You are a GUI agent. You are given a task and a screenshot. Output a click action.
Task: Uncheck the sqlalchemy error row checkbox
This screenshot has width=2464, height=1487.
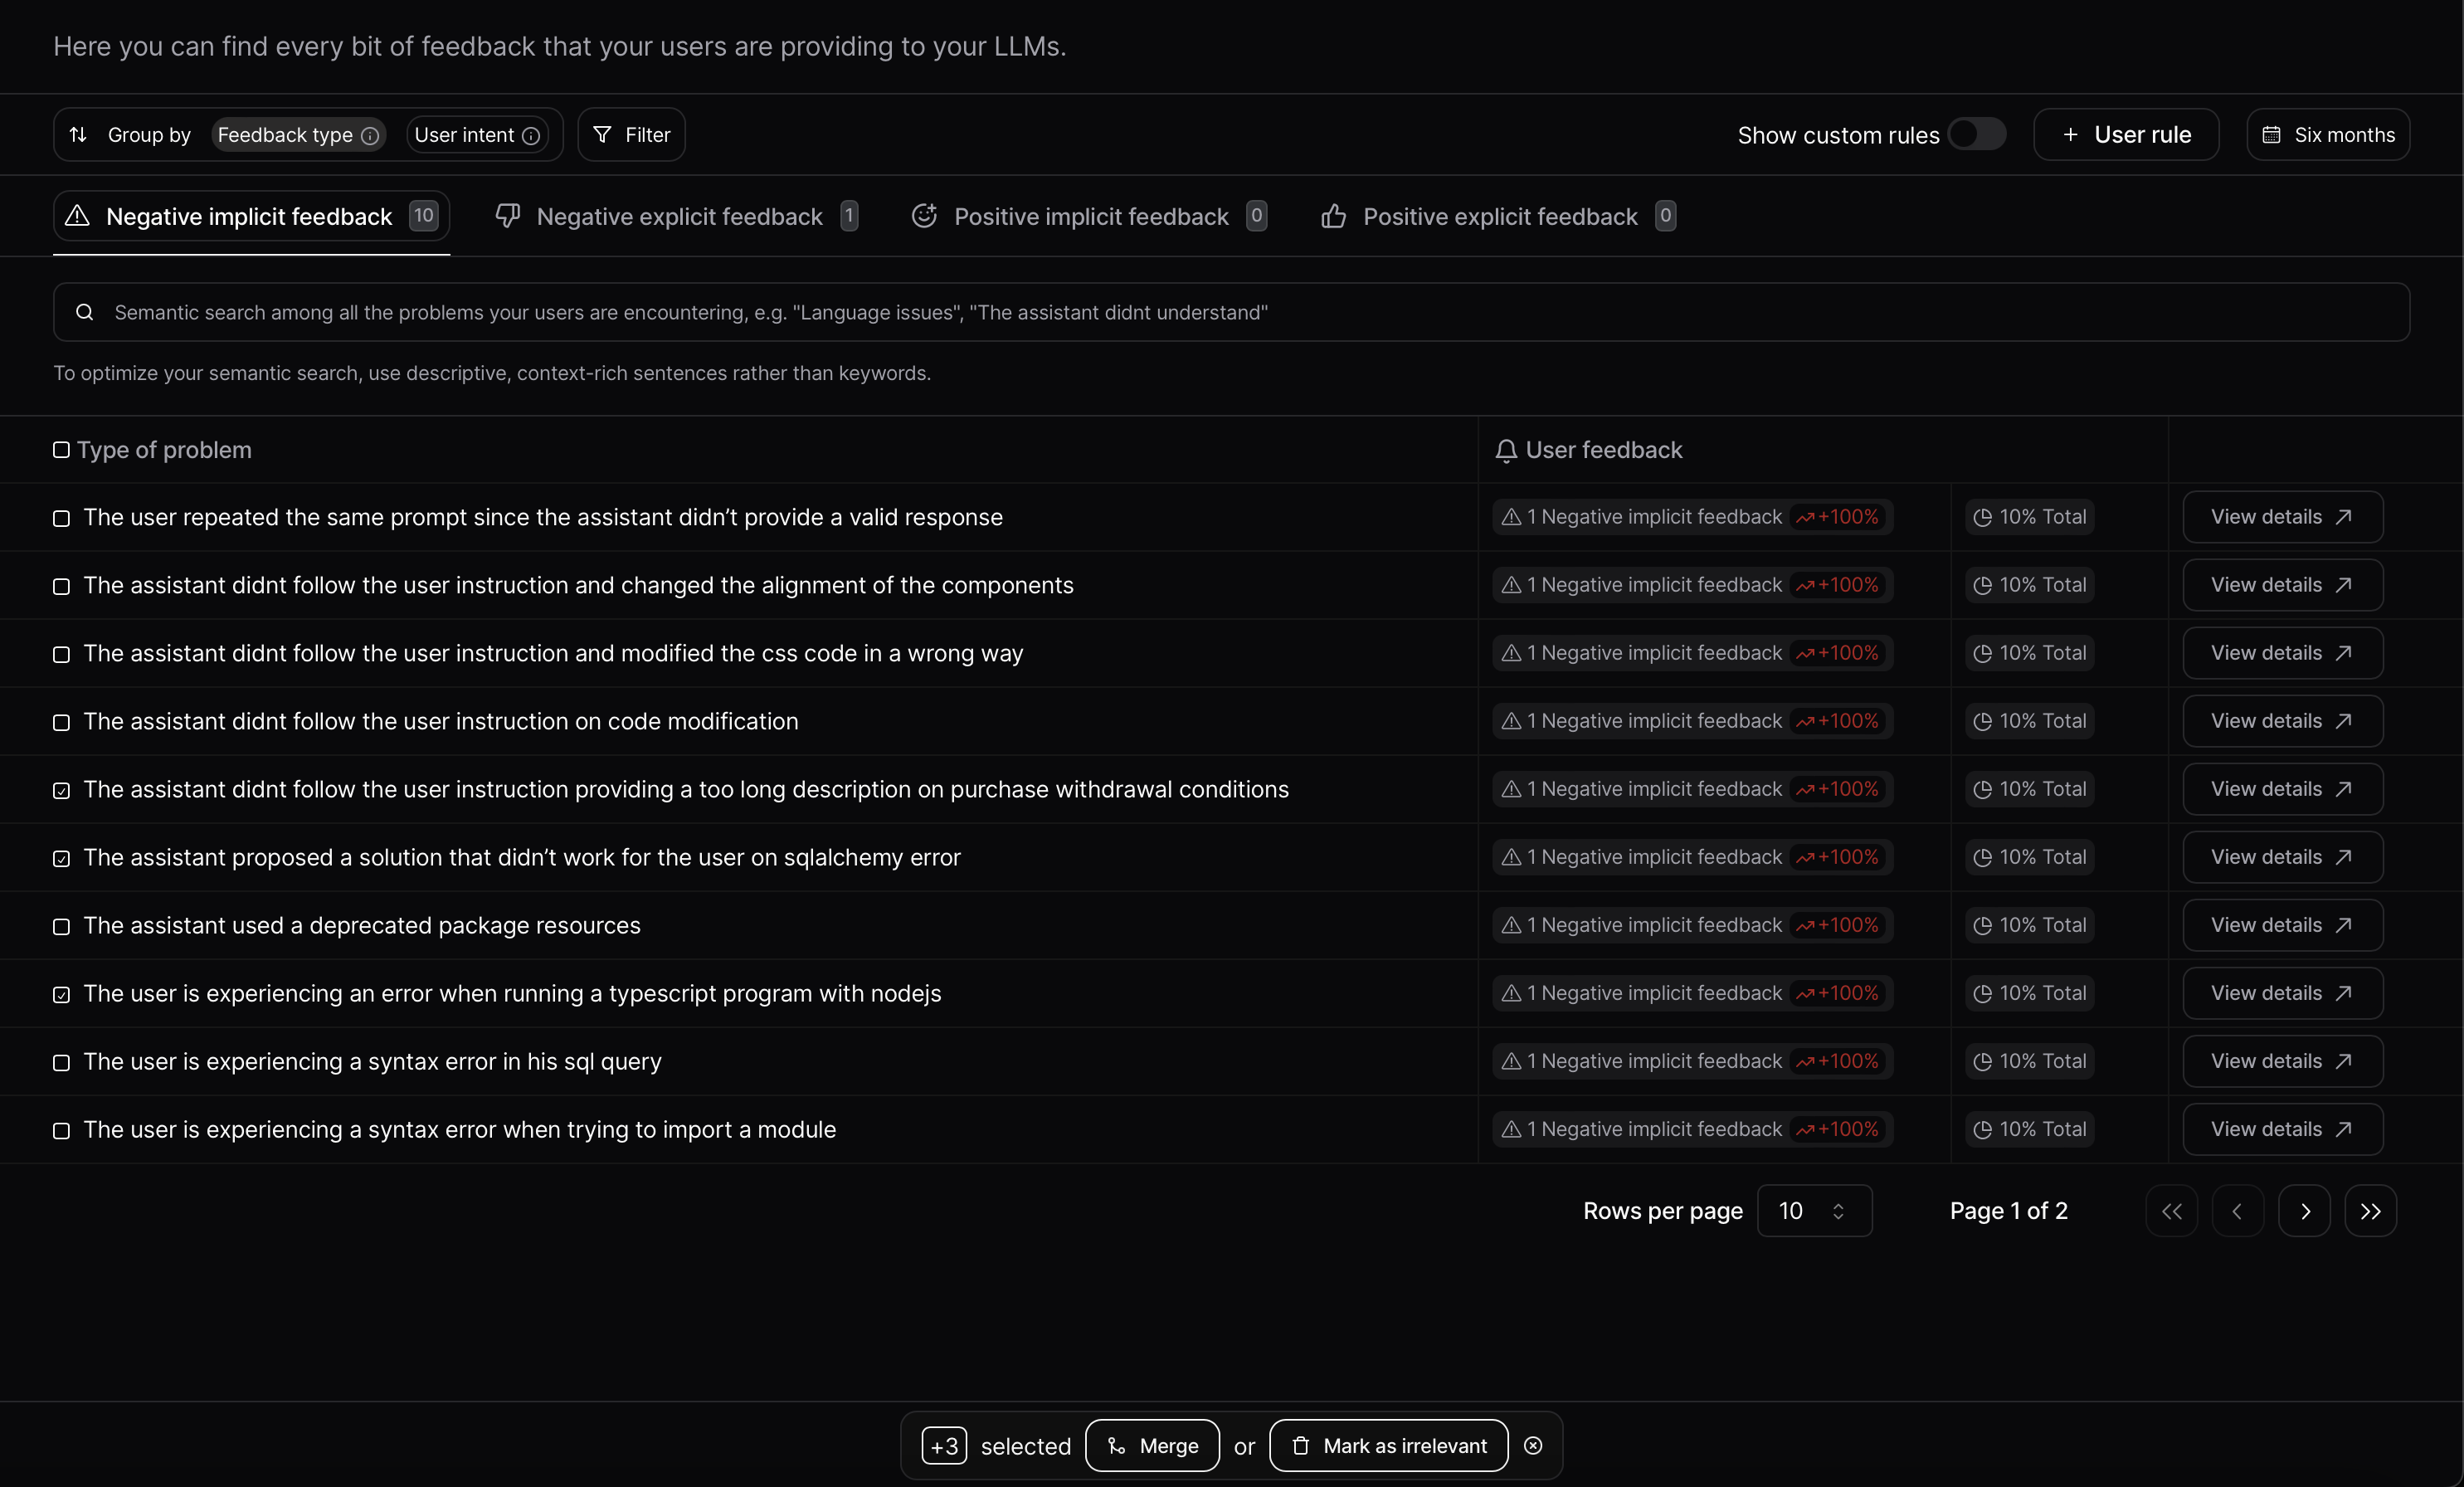(x=61, y=859)
